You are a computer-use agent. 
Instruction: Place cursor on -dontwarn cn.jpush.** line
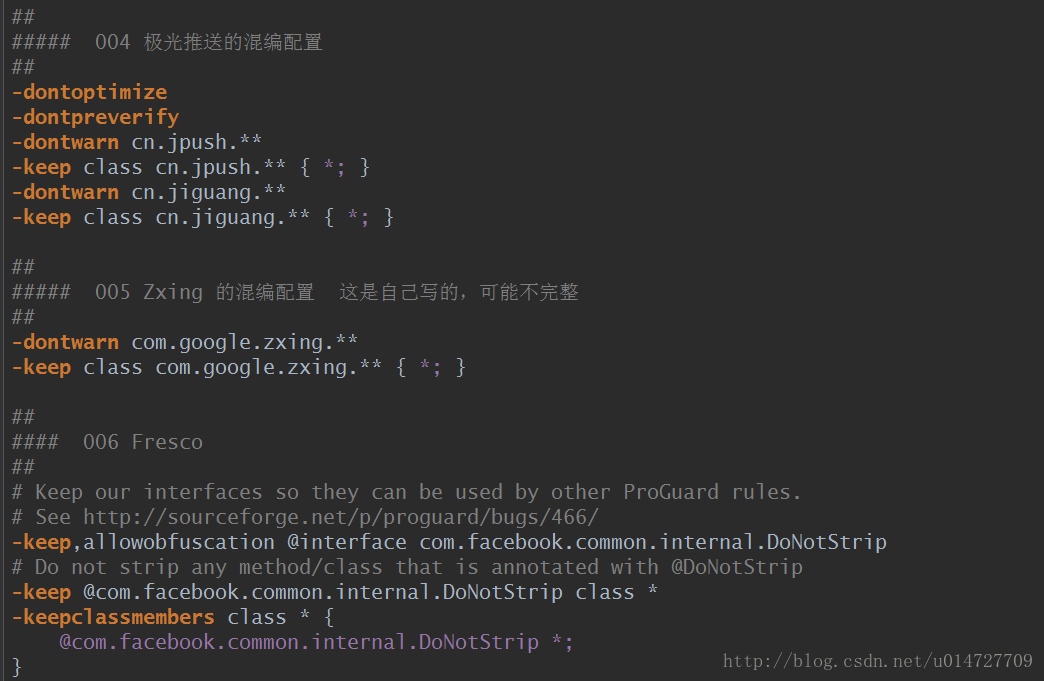click(136, 142)
